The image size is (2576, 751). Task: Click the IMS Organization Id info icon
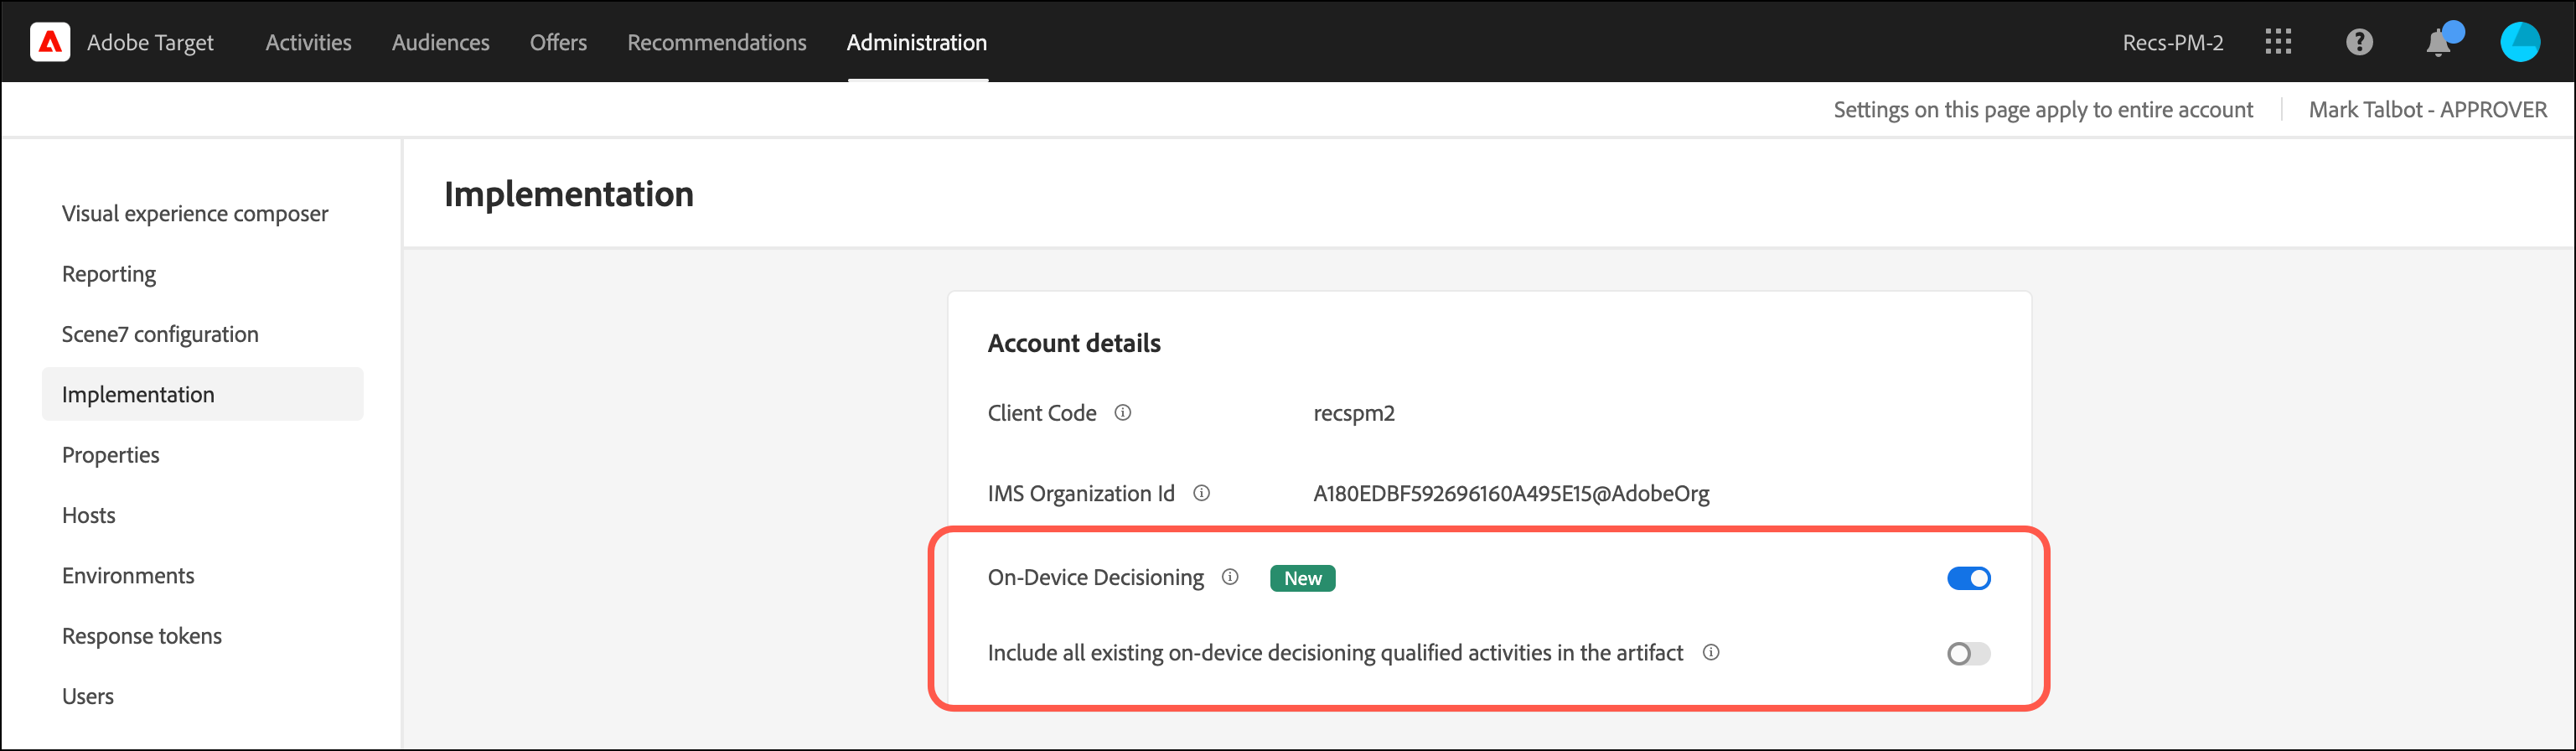(x=1201, y=493)
